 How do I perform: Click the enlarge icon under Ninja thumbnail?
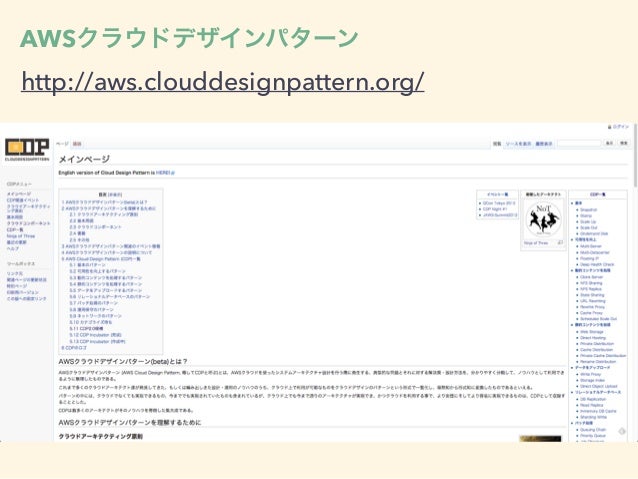click(560, 243)
